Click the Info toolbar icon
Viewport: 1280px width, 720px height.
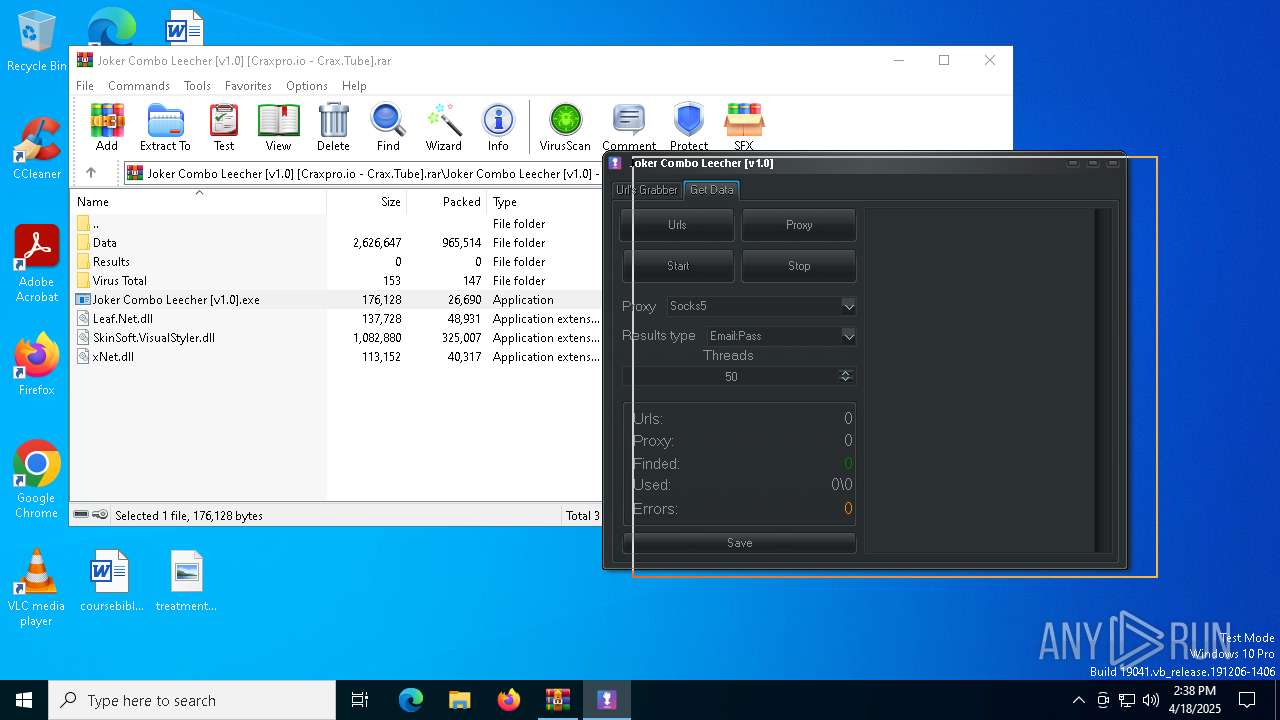click(498, 127)
